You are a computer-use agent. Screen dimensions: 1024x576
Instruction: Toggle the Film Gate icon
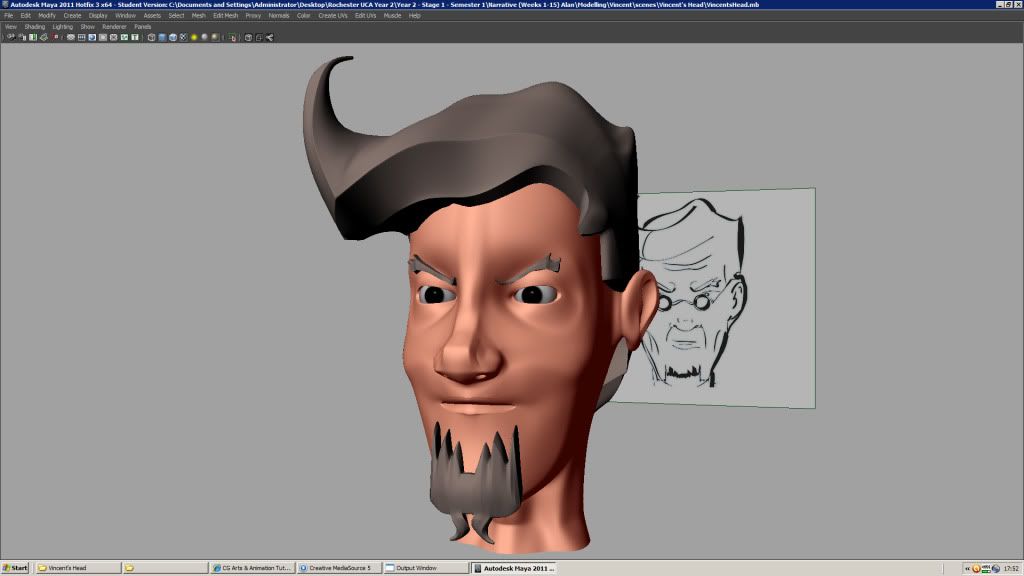point(82,37)
